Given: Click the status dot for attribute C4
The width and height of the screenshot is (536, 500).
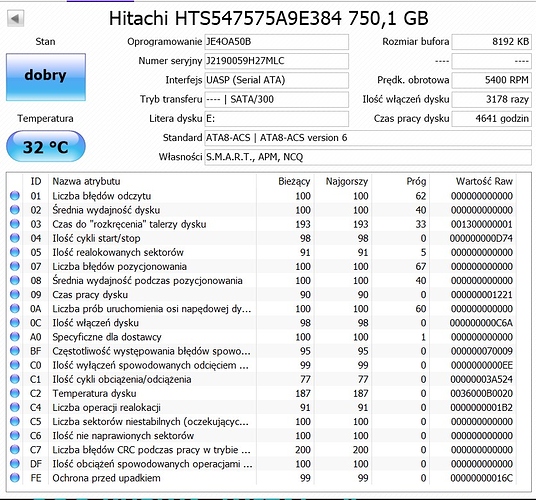Looking at the screenshot, I should pyautogui.click(x=15, y=407).
